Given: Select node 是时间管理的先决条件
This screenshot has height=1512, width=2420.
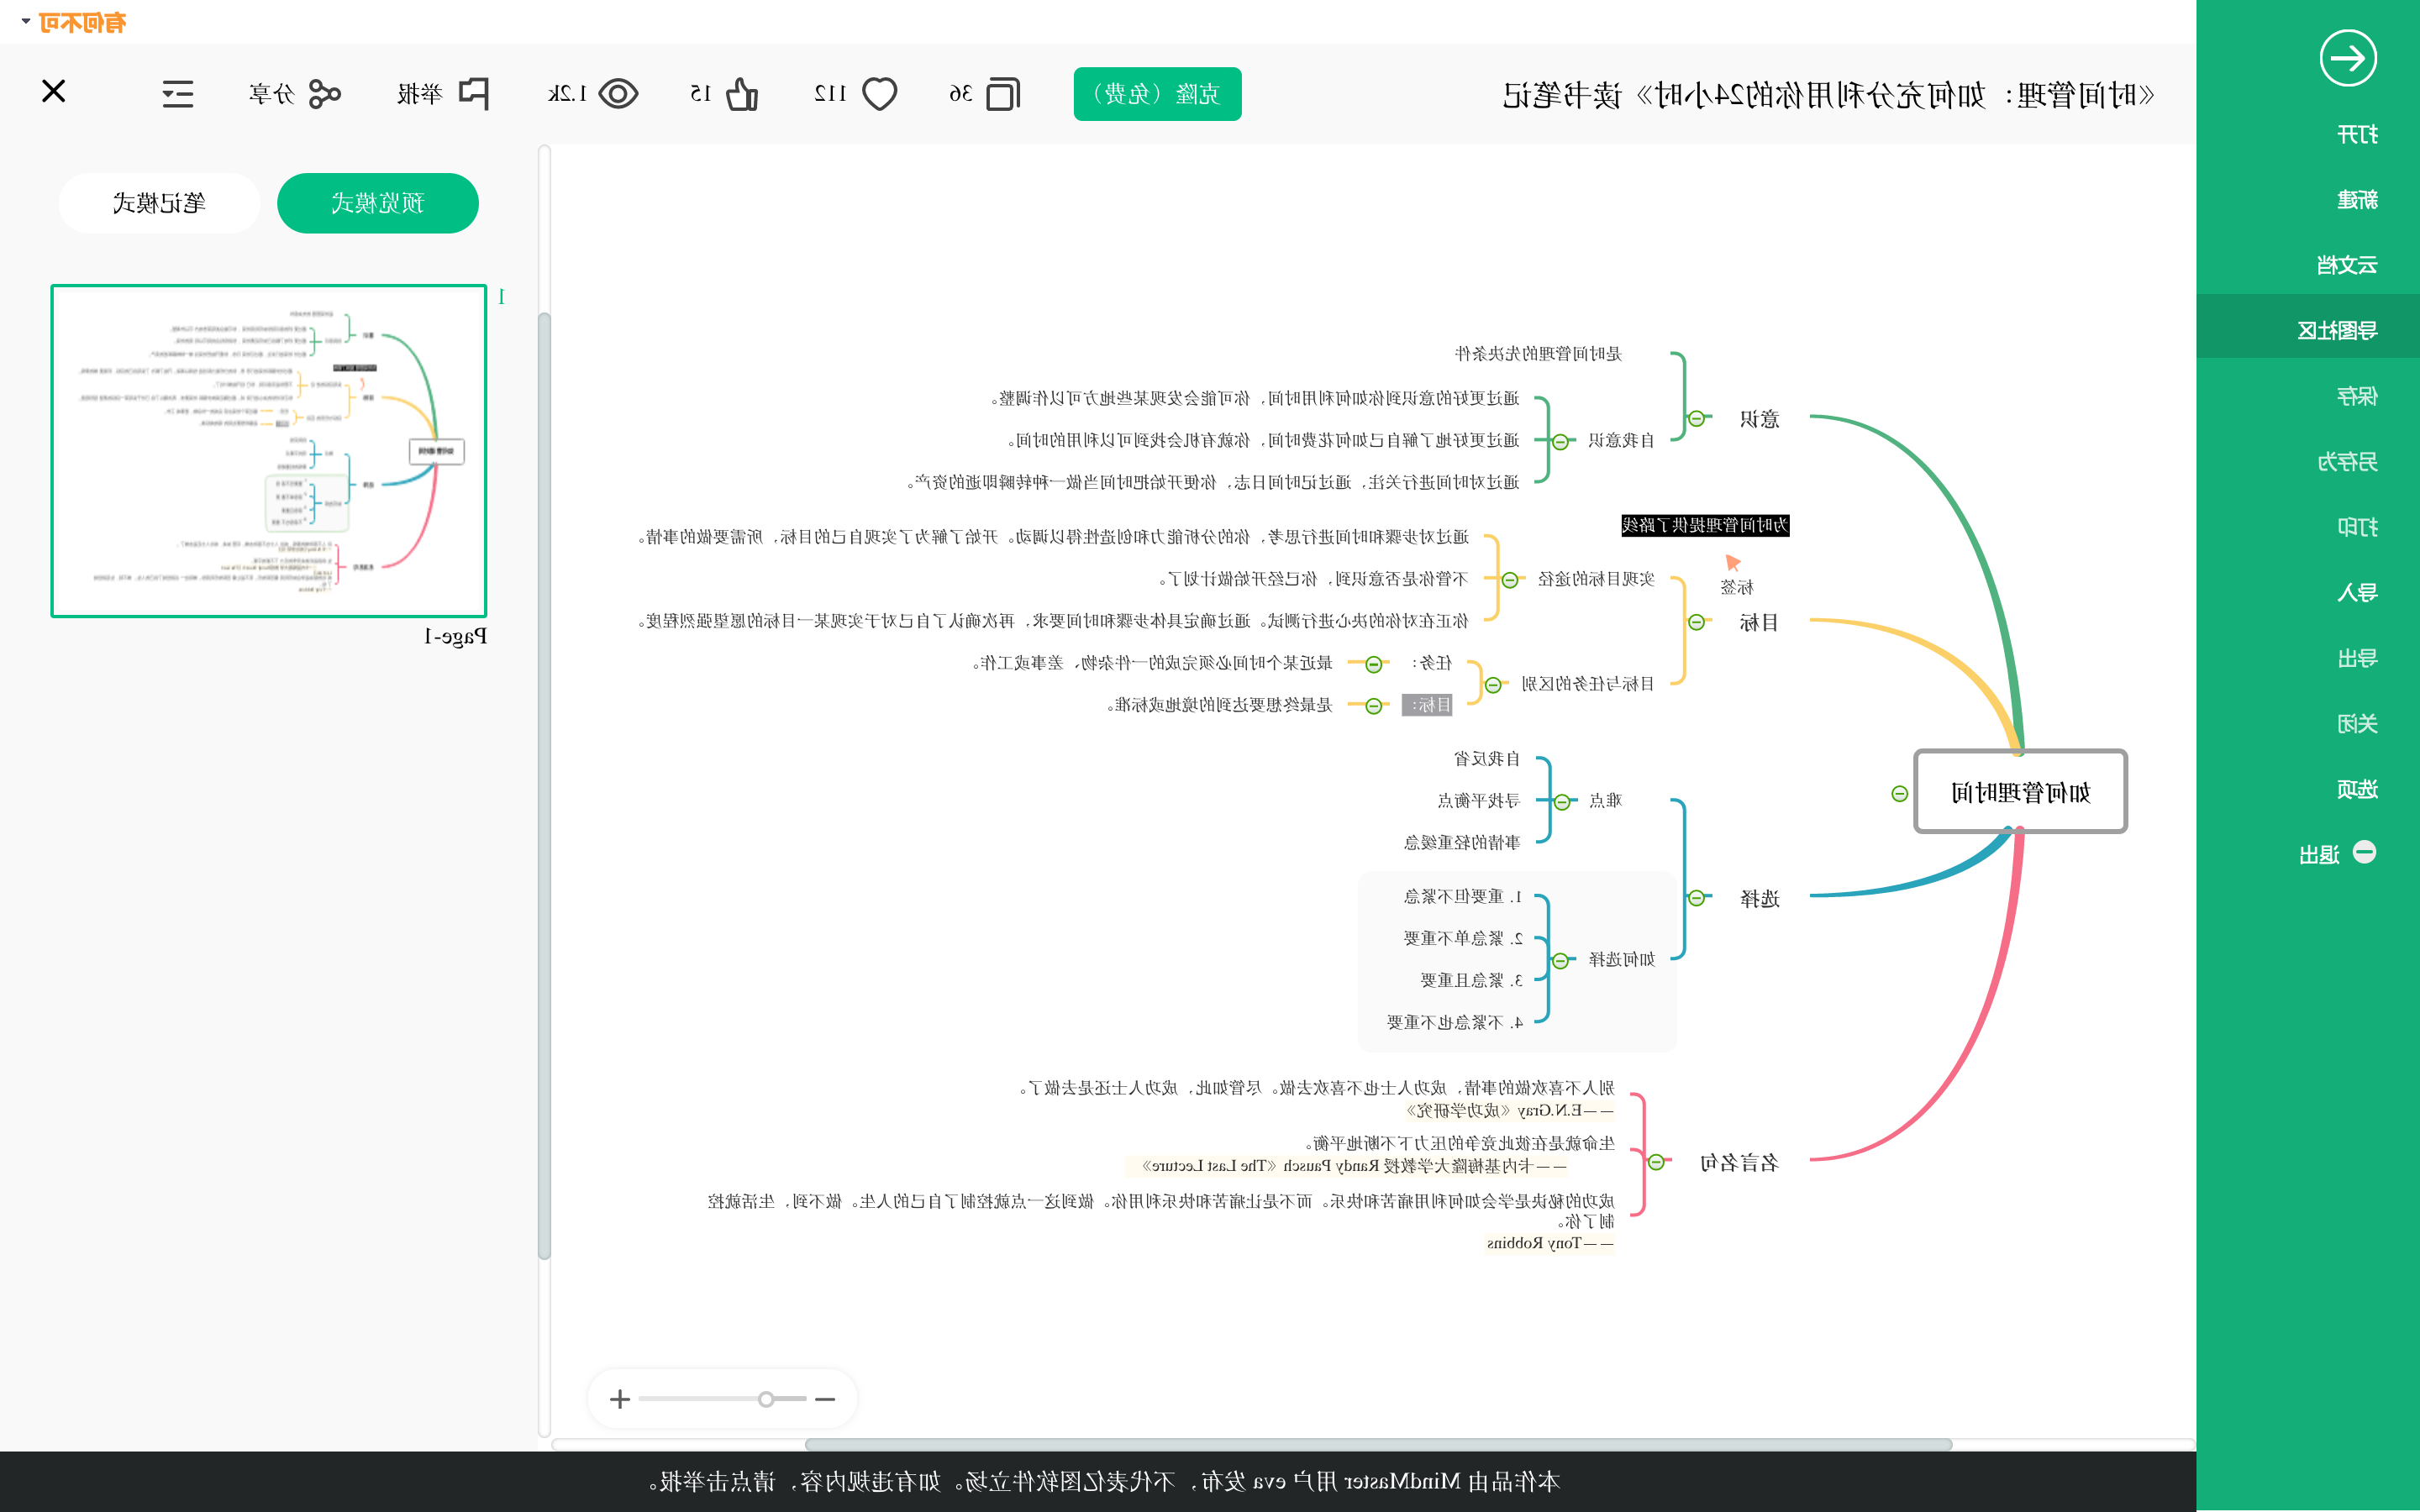Looking at the screenshot, I should click(1538, 353).
